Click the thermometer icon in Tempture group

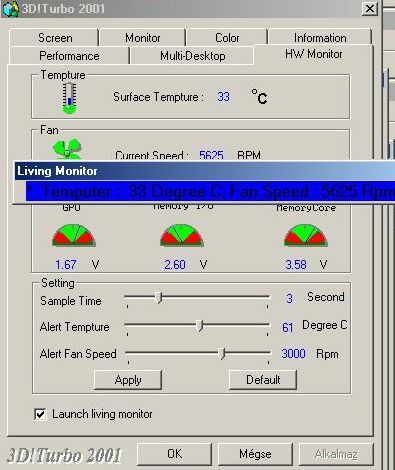pyautogui.click(x=70, y=98)
